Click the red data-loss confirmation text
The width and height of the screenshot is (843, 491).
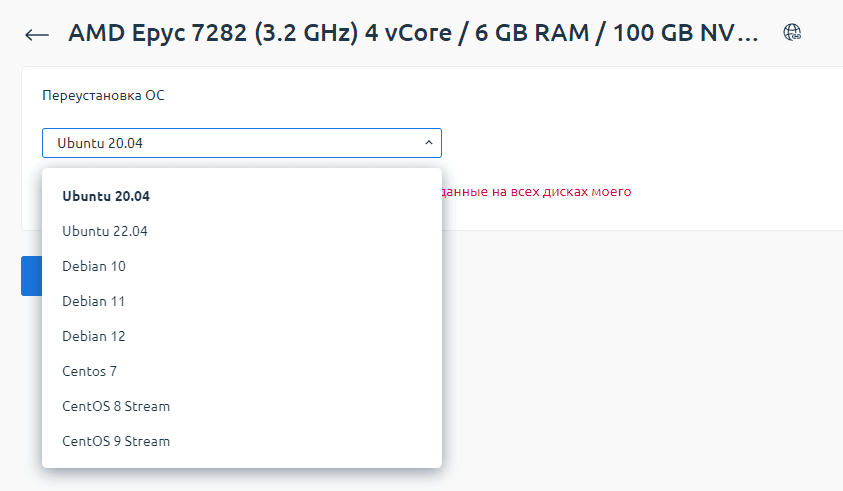point(536,191)
